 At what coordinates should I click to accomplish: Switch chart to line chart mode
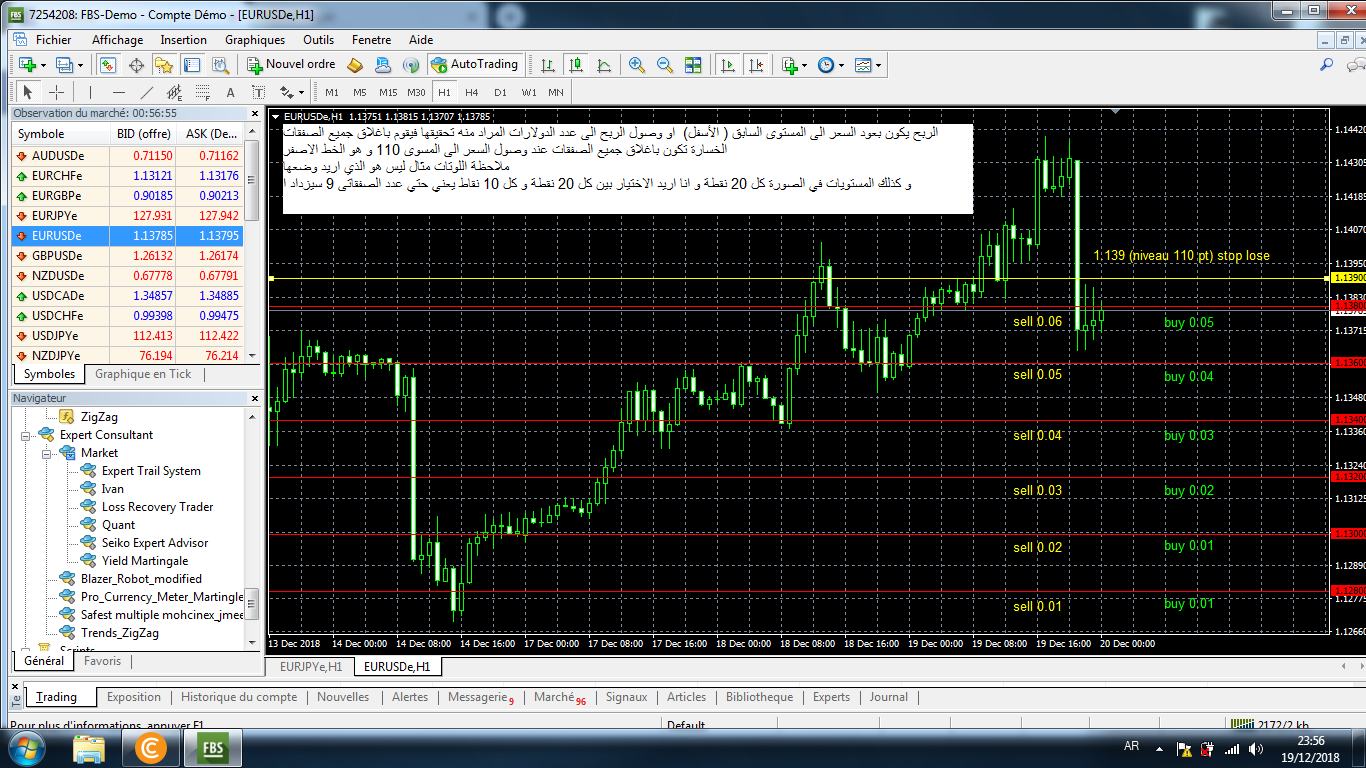(604, 65)
